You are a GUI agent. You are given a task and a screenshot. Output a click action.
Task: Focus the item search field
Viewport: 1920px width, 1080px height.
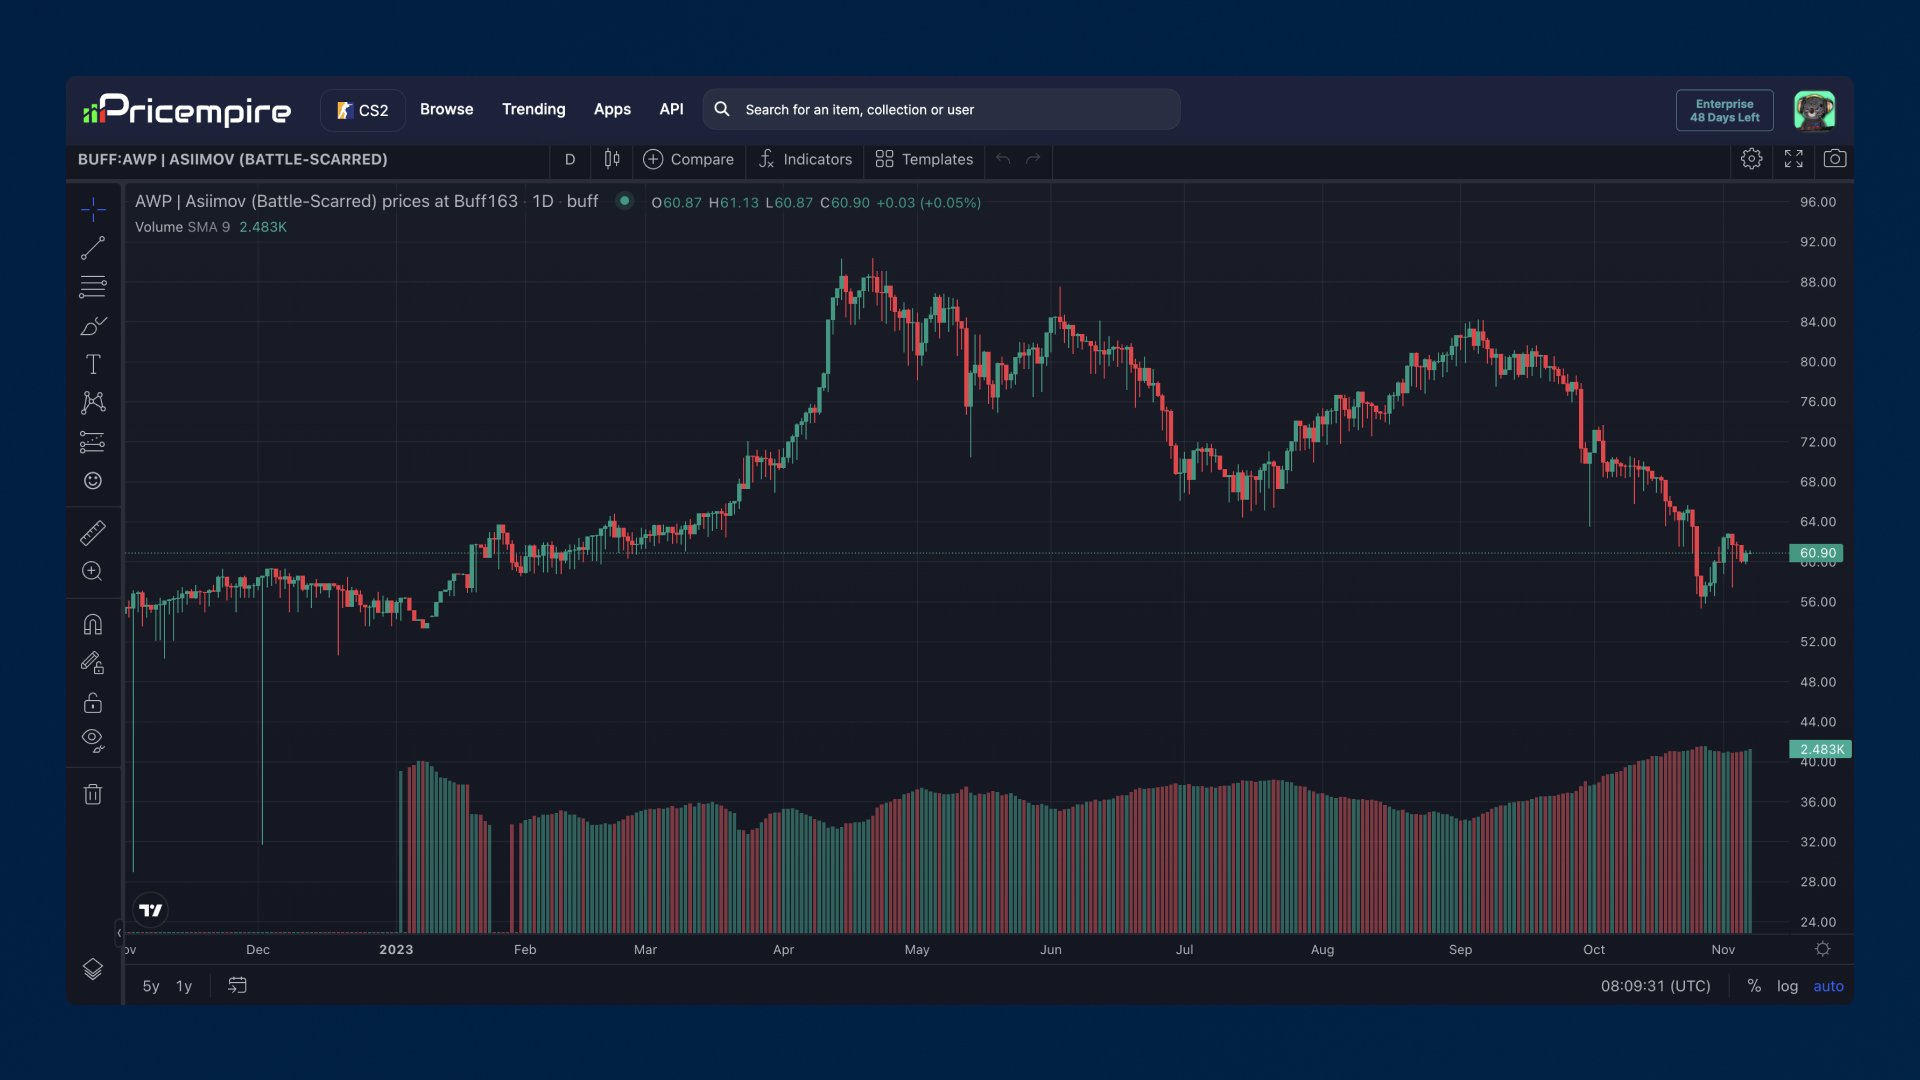coord(941,110)
